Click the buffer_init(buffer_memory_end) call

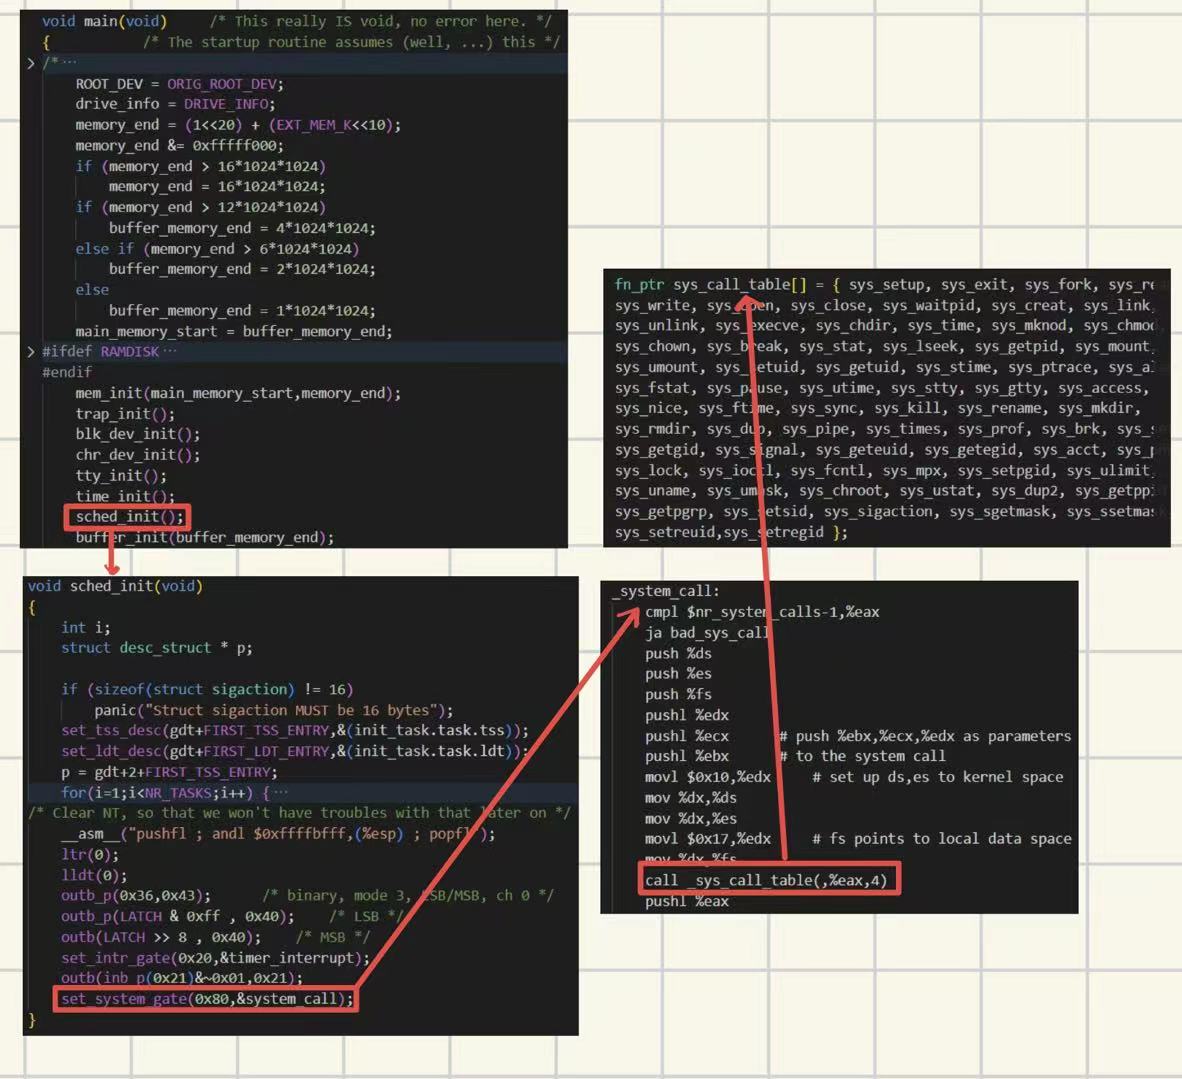click(x=204, y=537)
